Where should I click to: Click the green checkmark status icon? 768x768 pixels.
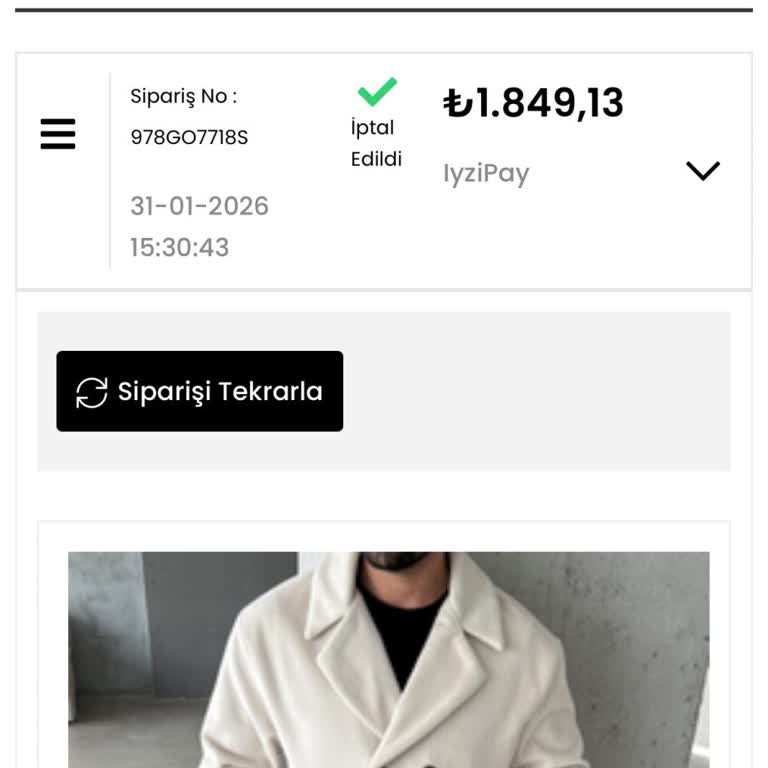pyautogui.click(x=377, y=92)
